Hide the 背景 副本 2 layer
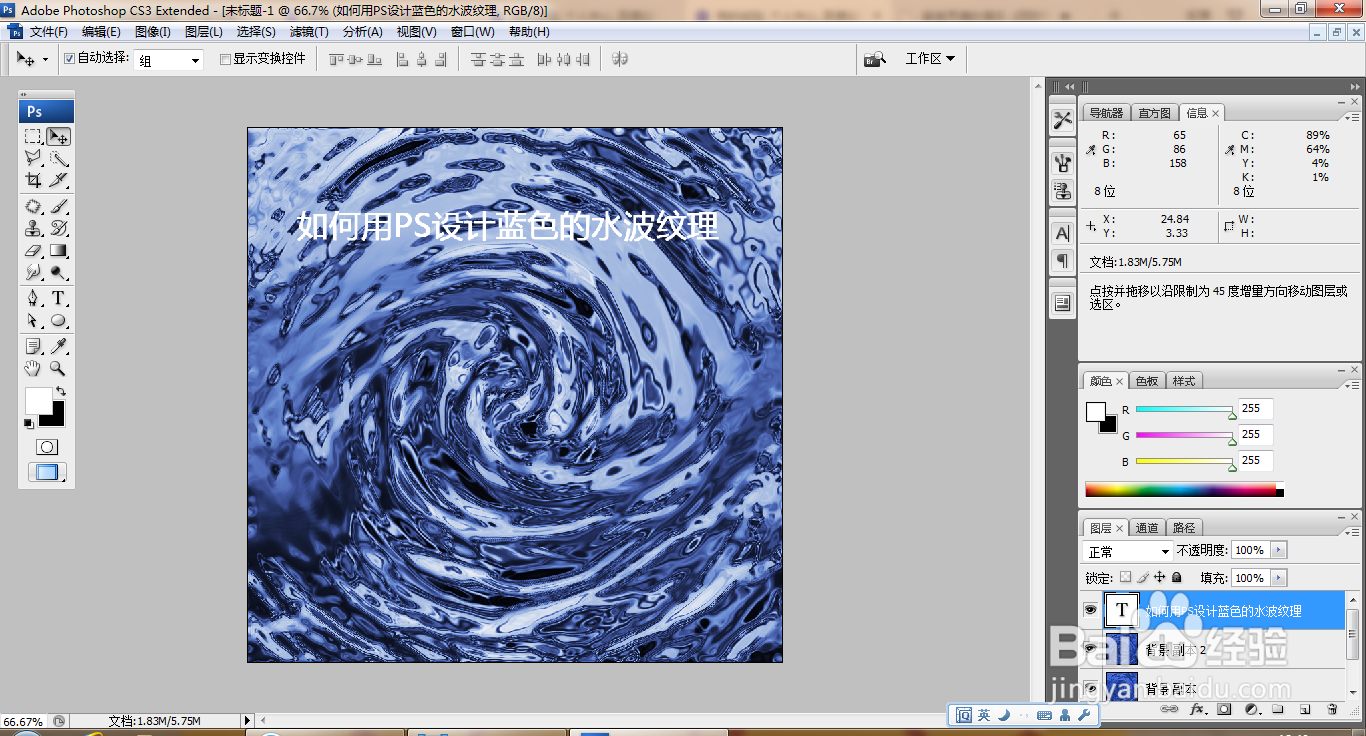 click(x=1091, y=648)
